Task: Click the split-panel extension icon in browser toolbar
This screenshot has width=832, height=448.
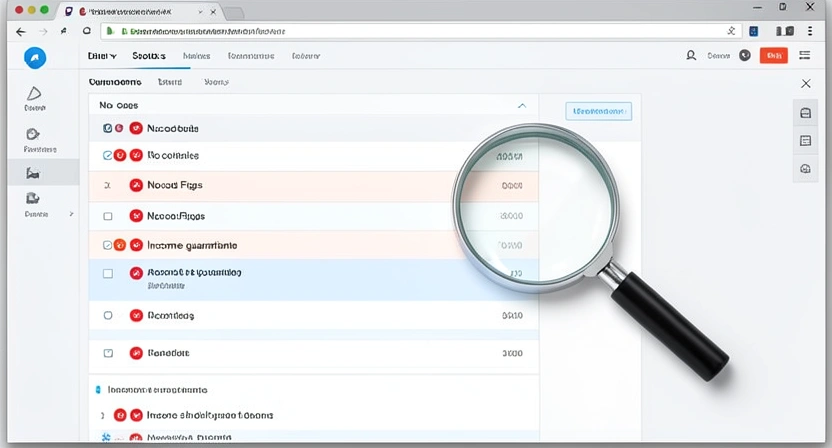Action: click(x=785, y=31)
